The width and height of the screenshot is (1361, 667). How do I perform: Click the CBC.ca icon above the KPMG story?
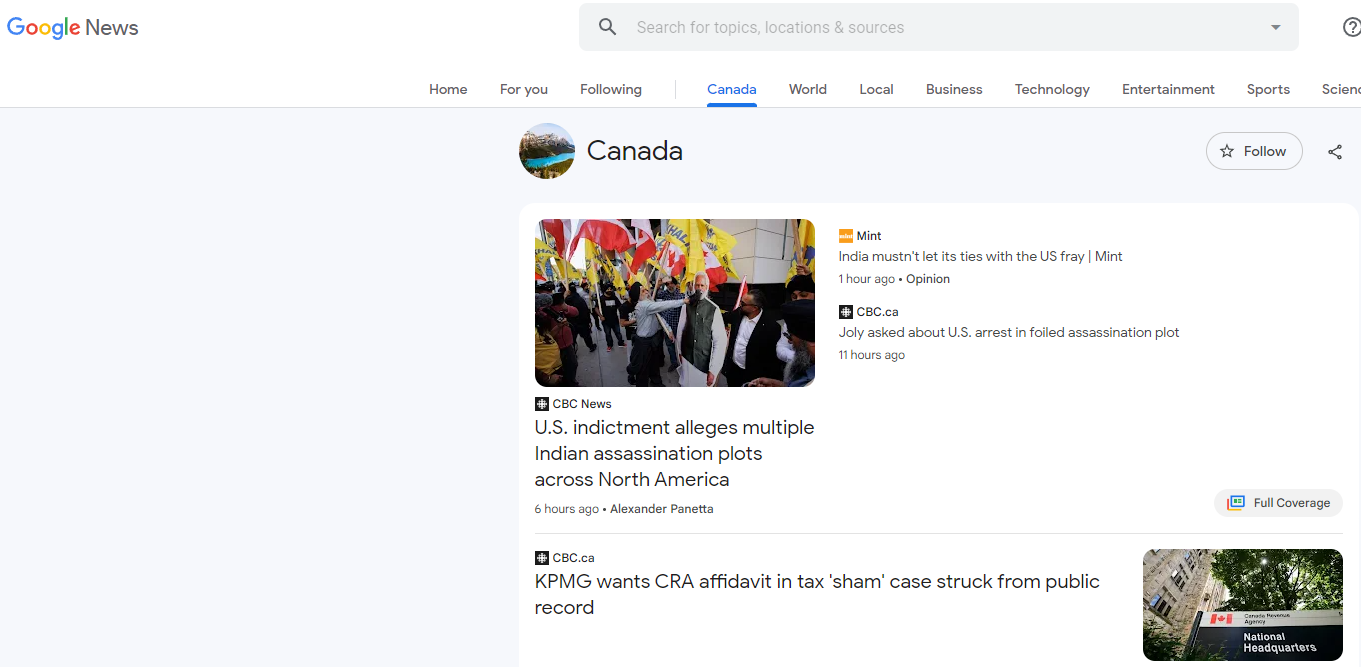click(542, 558)
